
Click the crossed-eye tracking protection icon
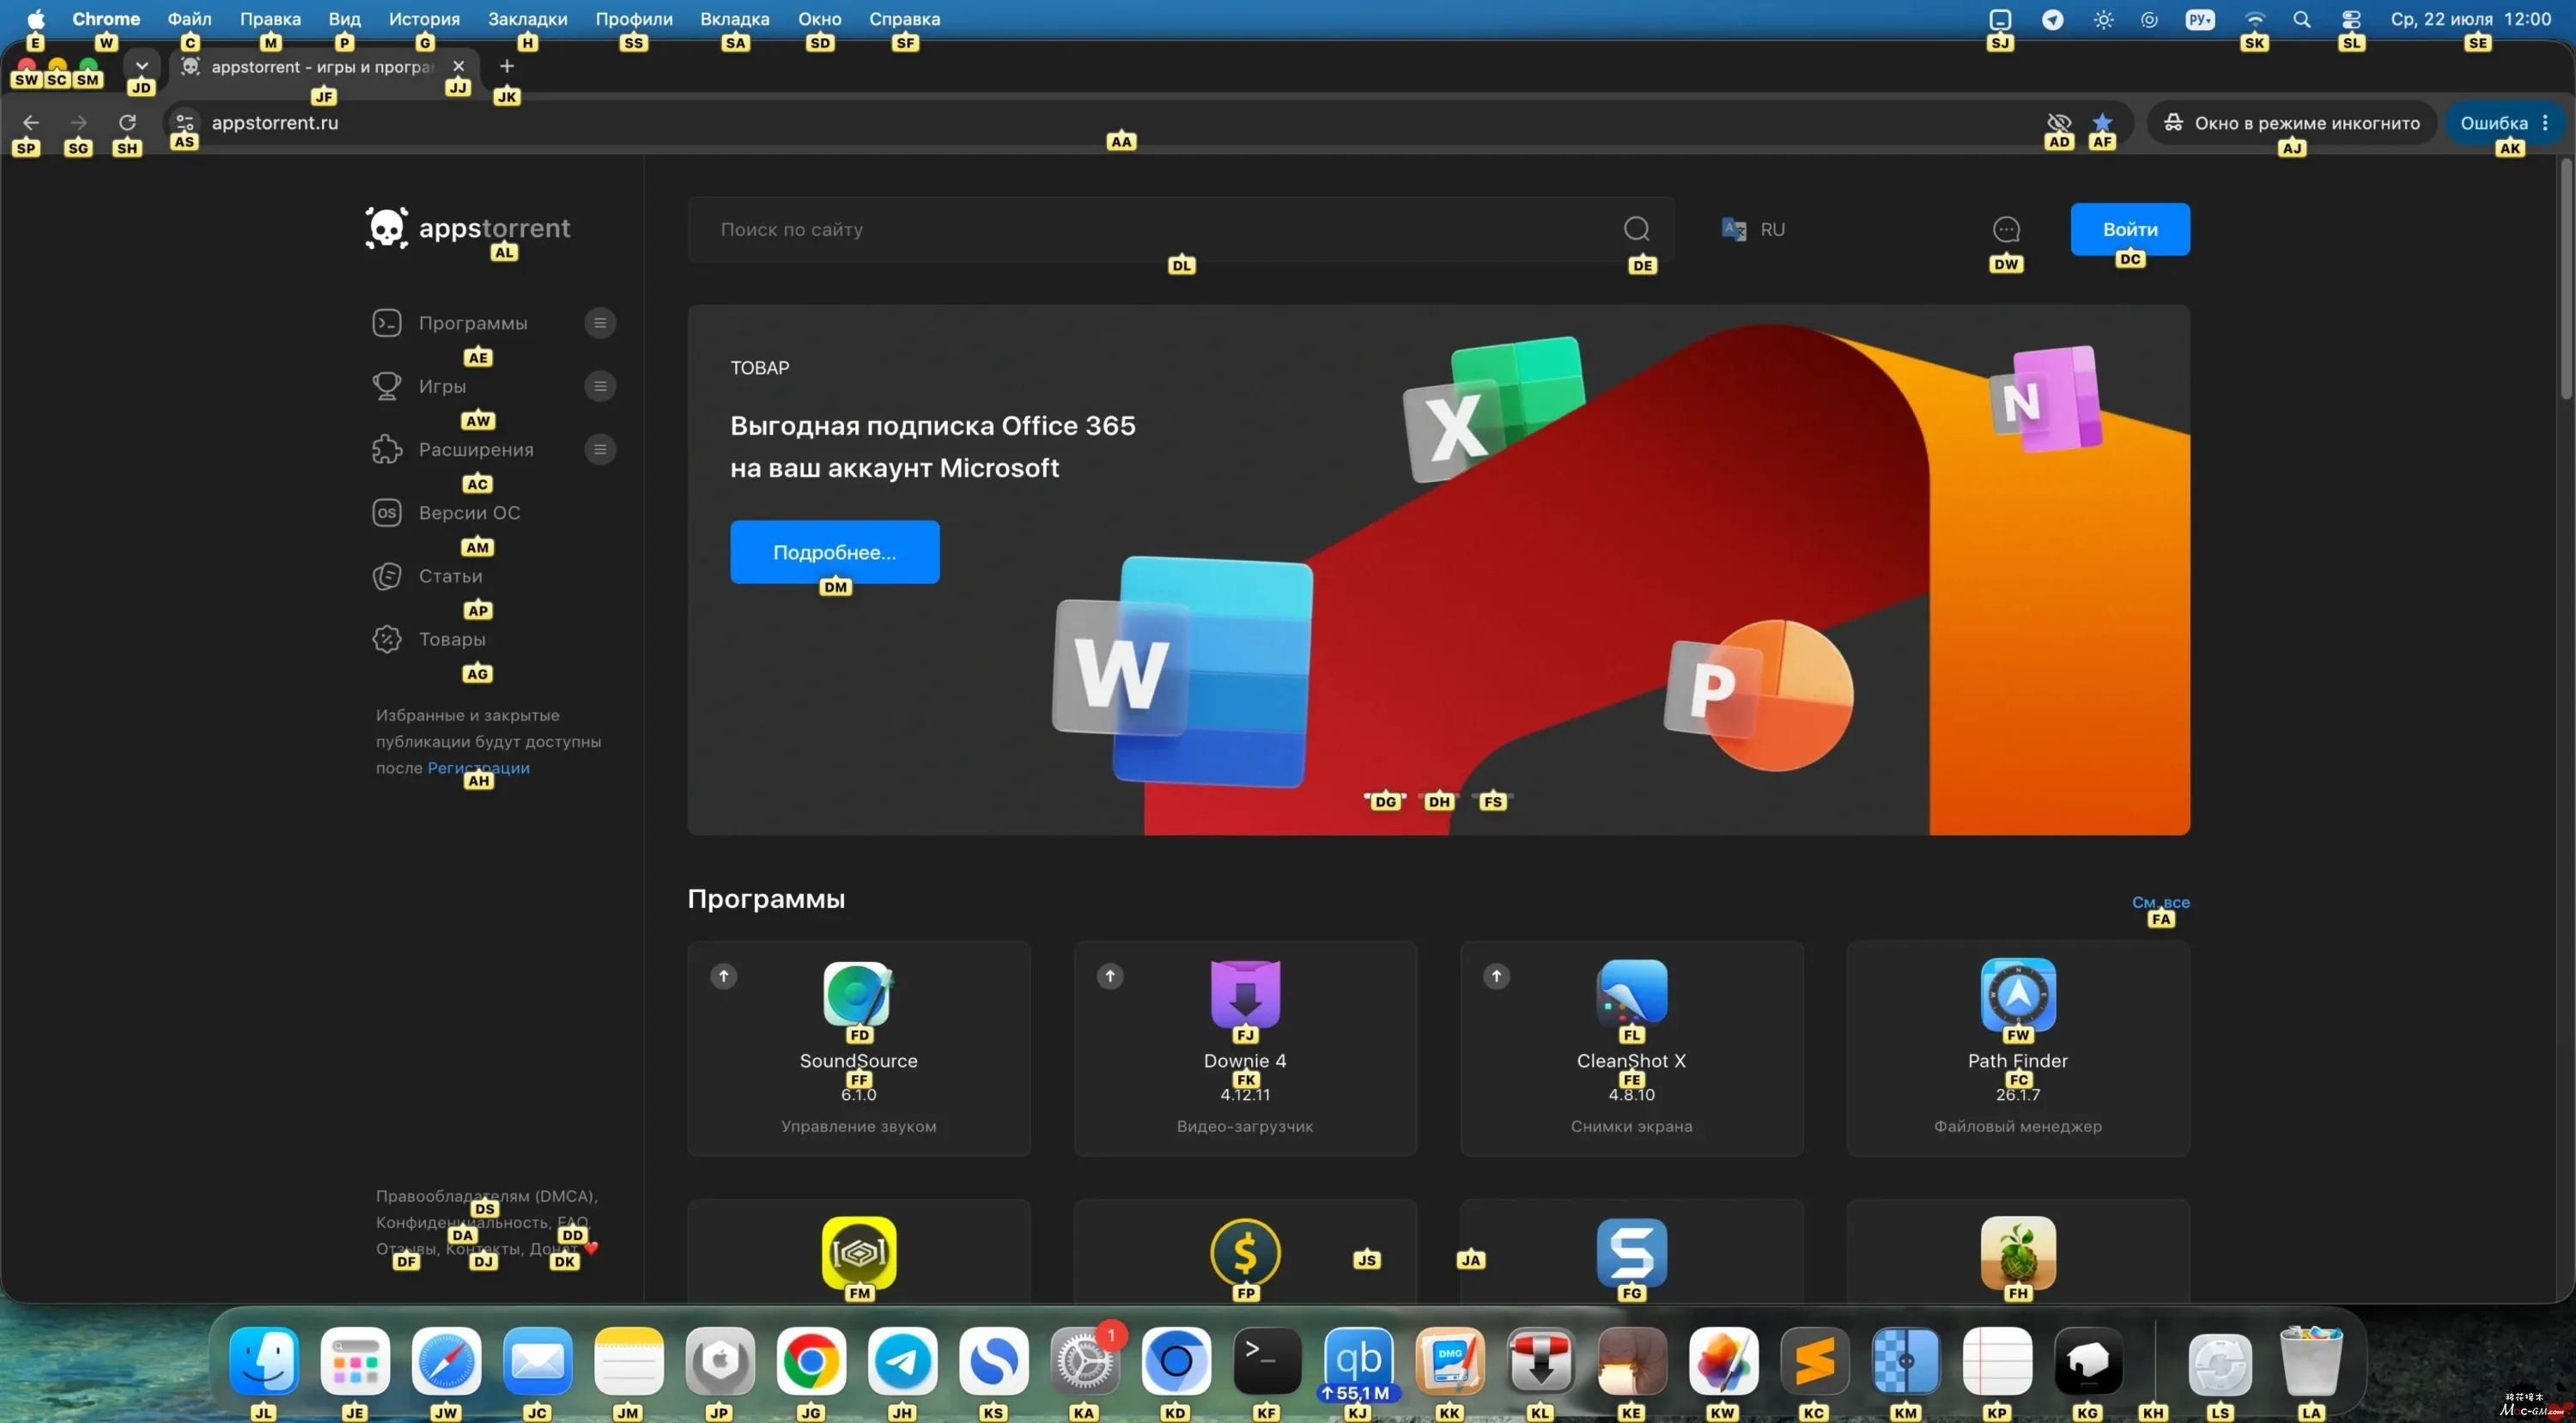click(2058, 122)
